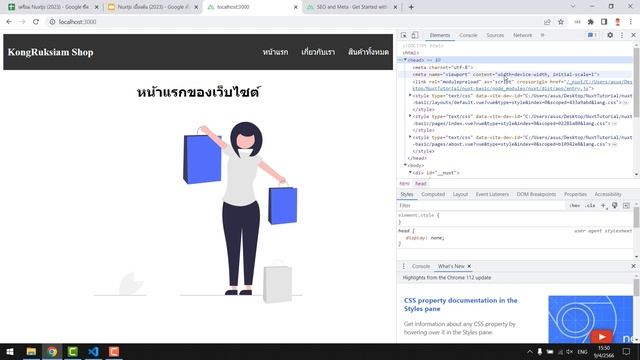
Task: Open the drawer three-dot menu beside Console
Action: pos(404,266)
